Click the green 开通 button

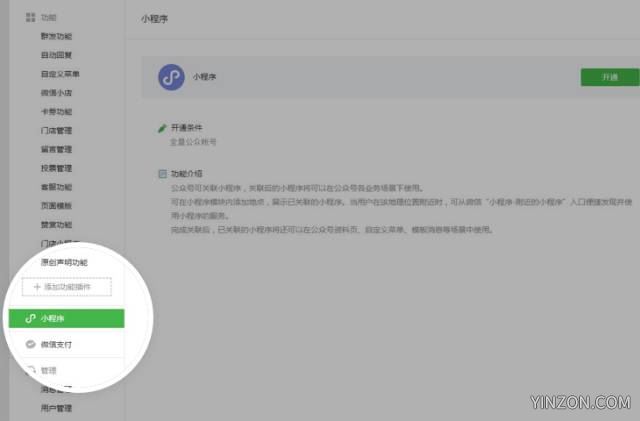click(x=610, y=77)
